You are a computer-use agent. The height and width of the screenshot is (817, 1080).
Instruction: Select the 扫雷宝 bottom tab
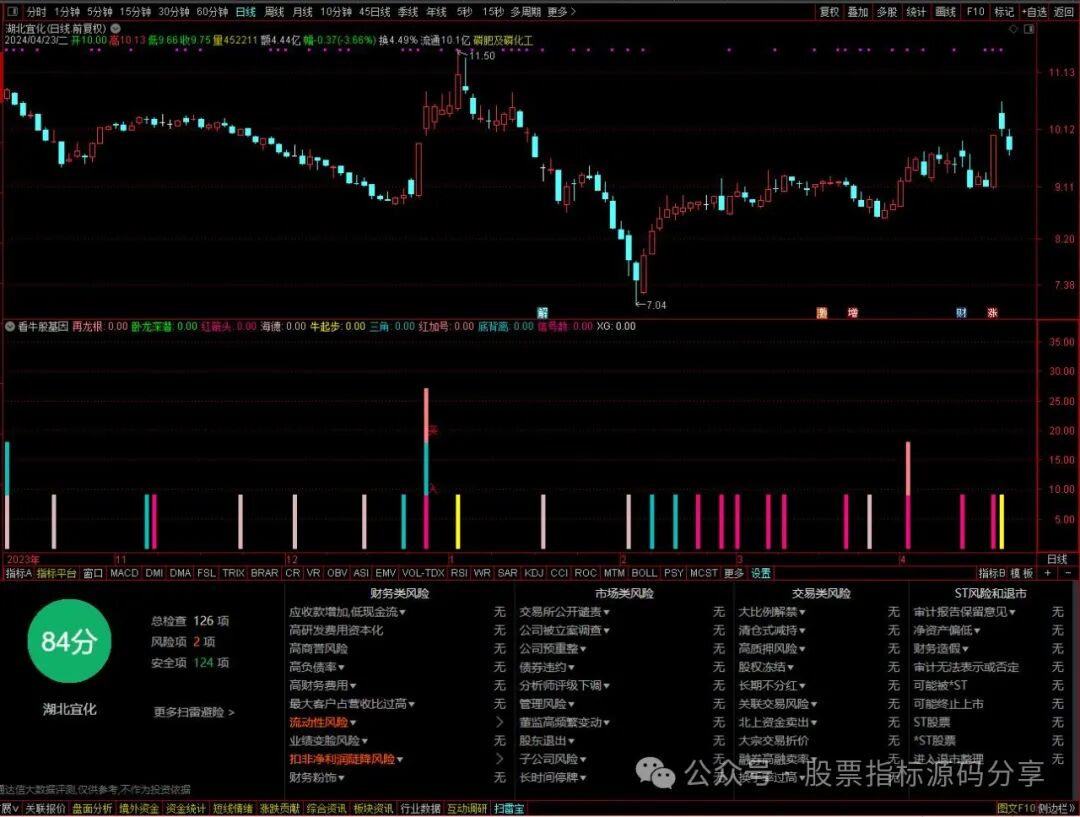tap(509, 809)
